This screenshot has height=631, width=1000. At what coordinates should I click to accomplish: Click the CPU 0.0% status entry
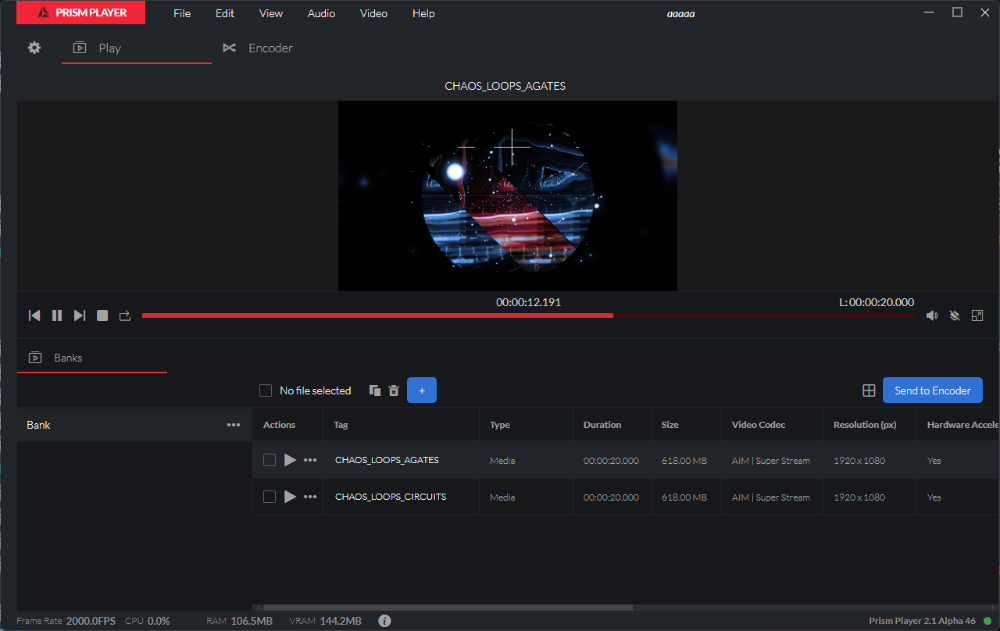pos(147,621)
